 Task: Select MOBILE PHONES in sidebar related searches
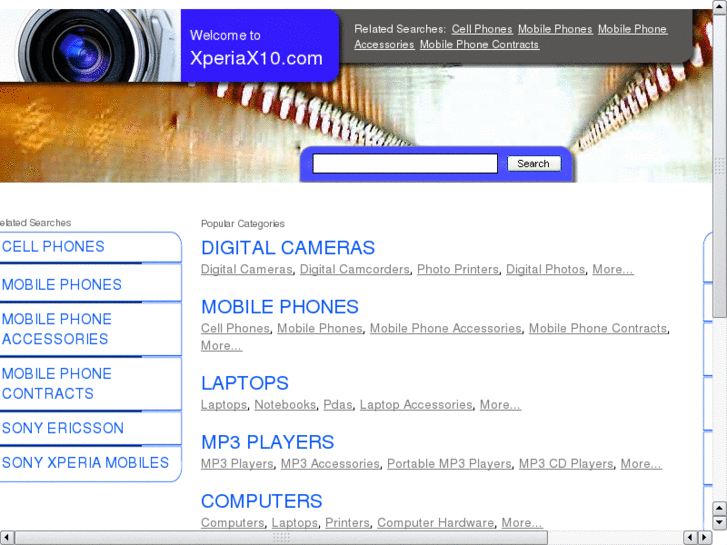[x=62, y=284]
